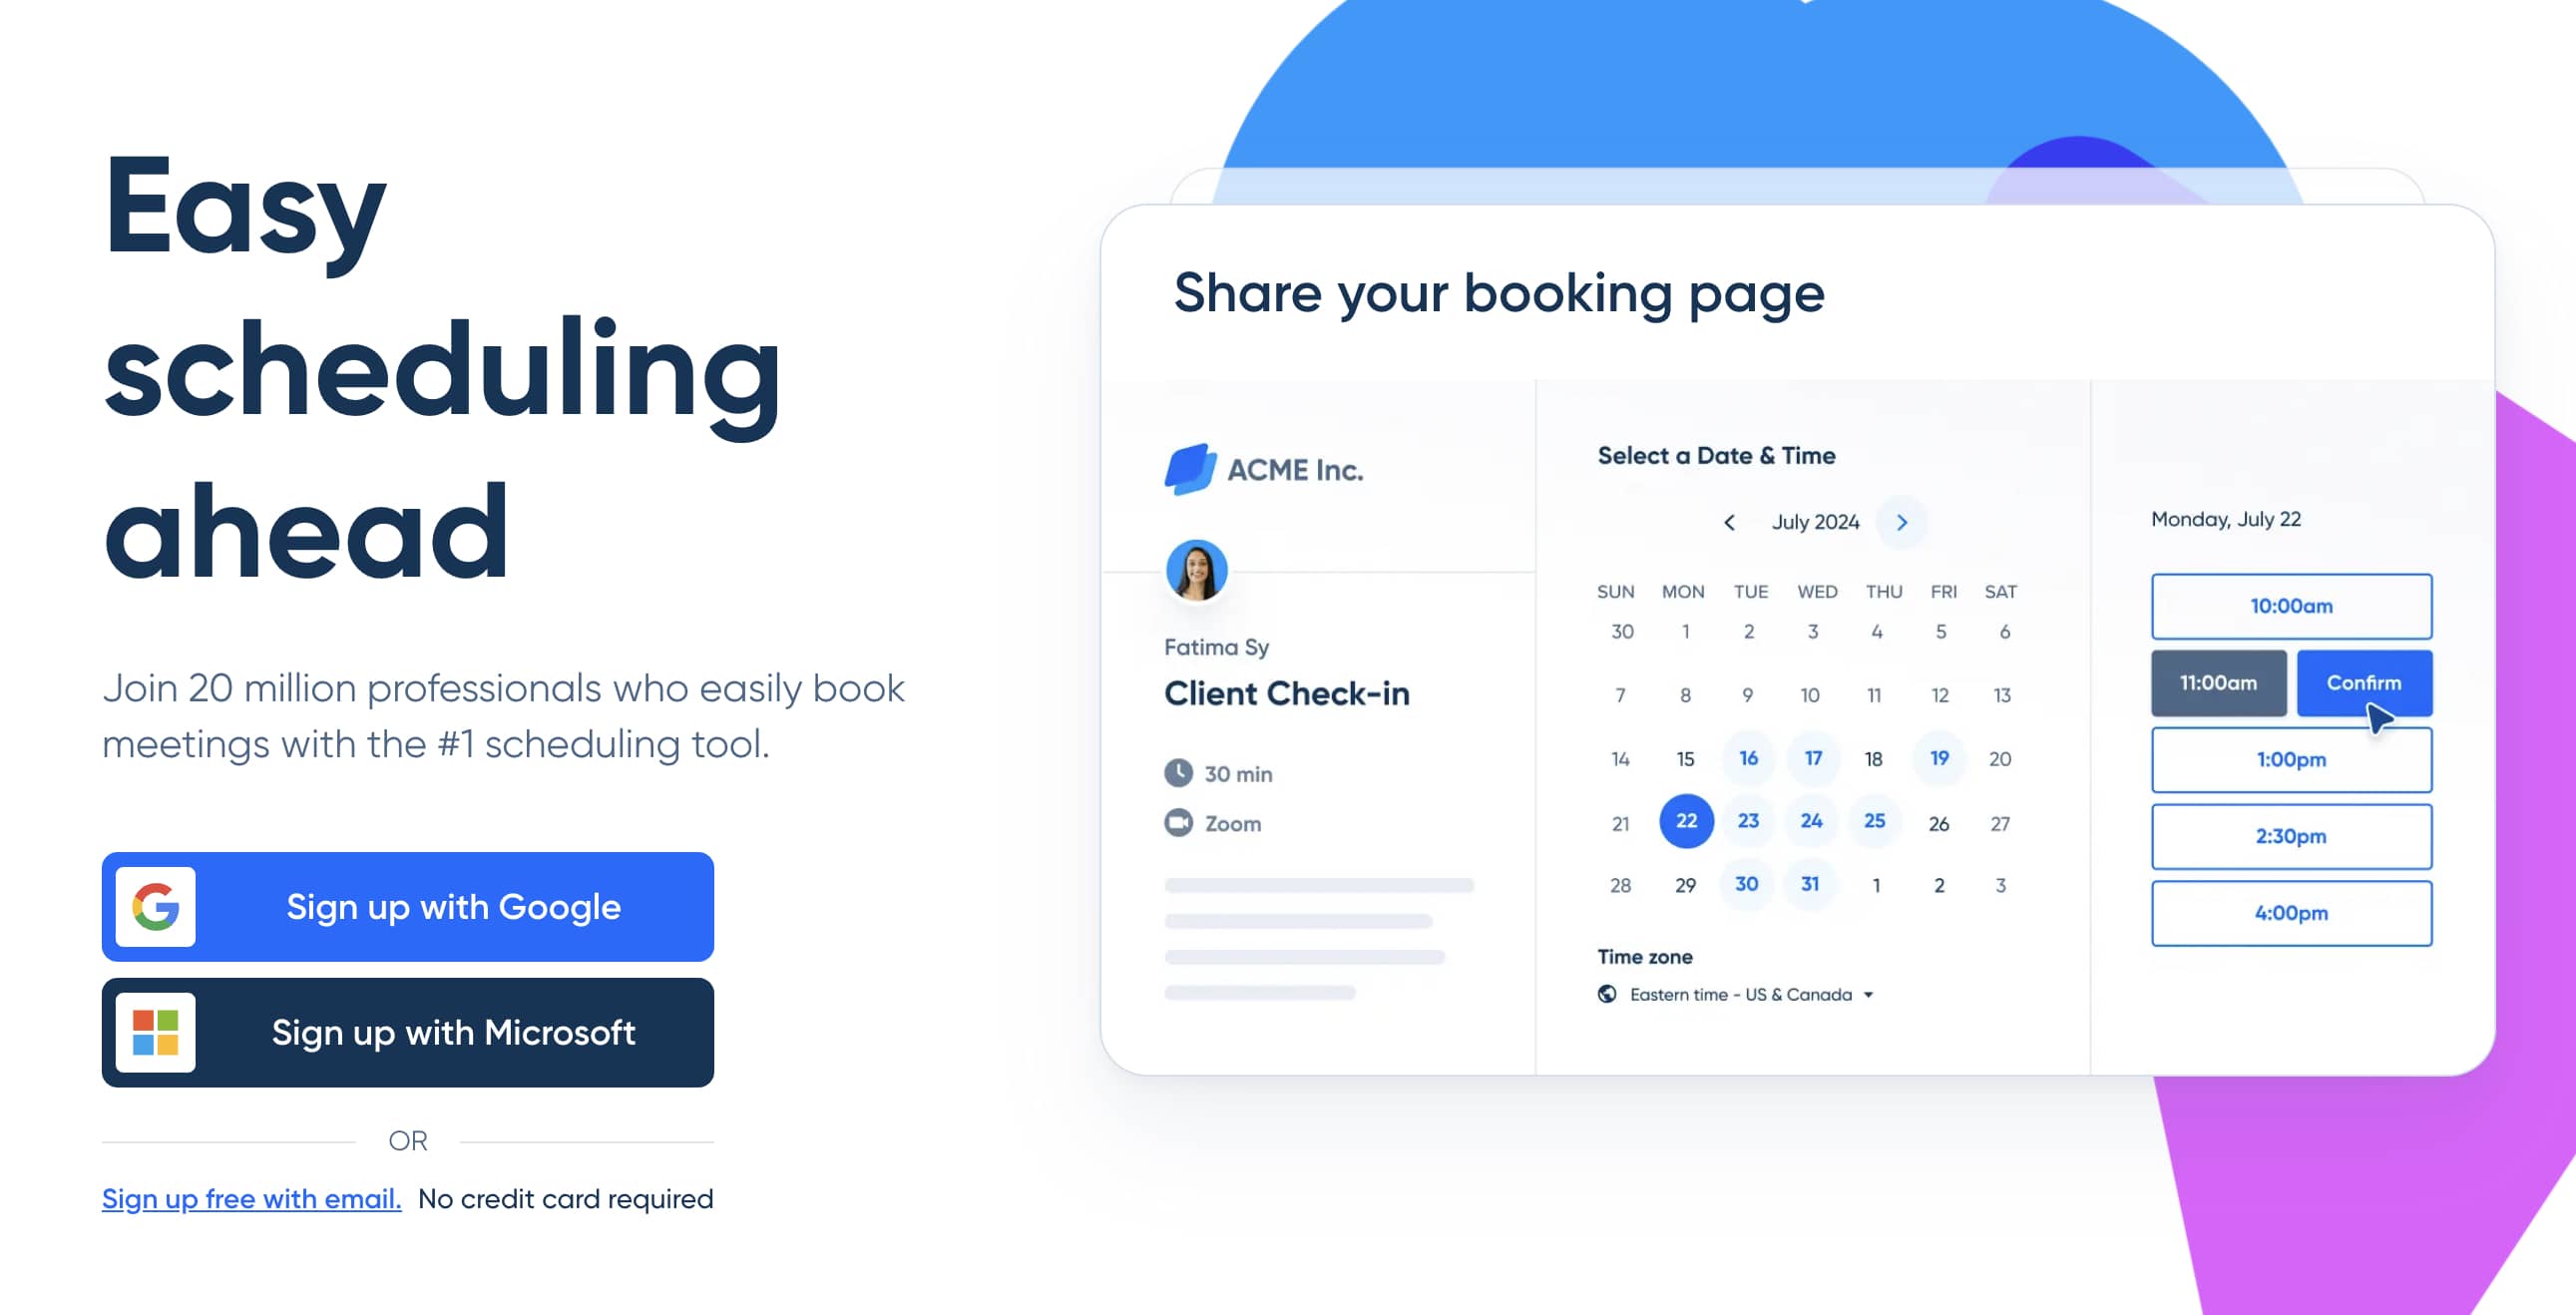The image size is (2576, 1315).
Task: Select the 2:30pm available time slot
Action: pos(2290,835)
